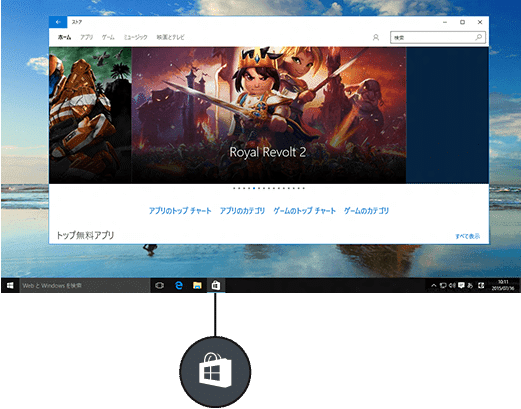Maximize the Store window

(462, 22)
